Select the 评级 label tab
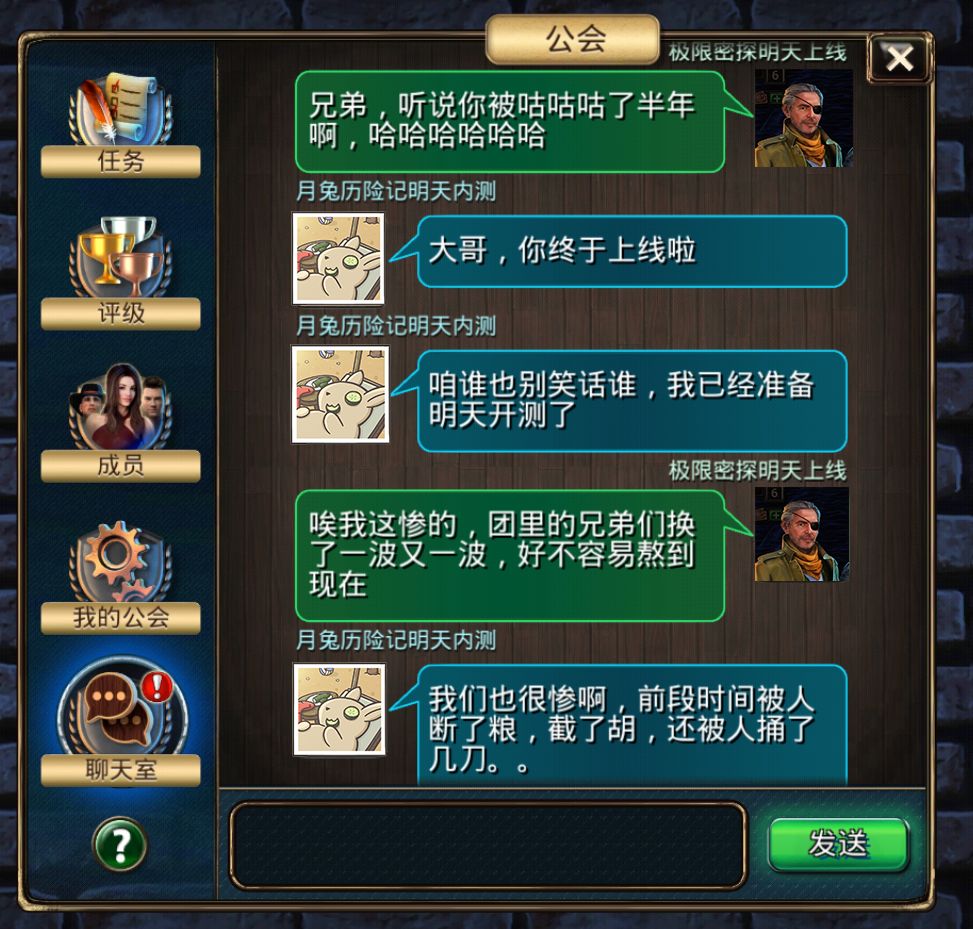This screenshot has width=973, height=929. click(120, 313)
